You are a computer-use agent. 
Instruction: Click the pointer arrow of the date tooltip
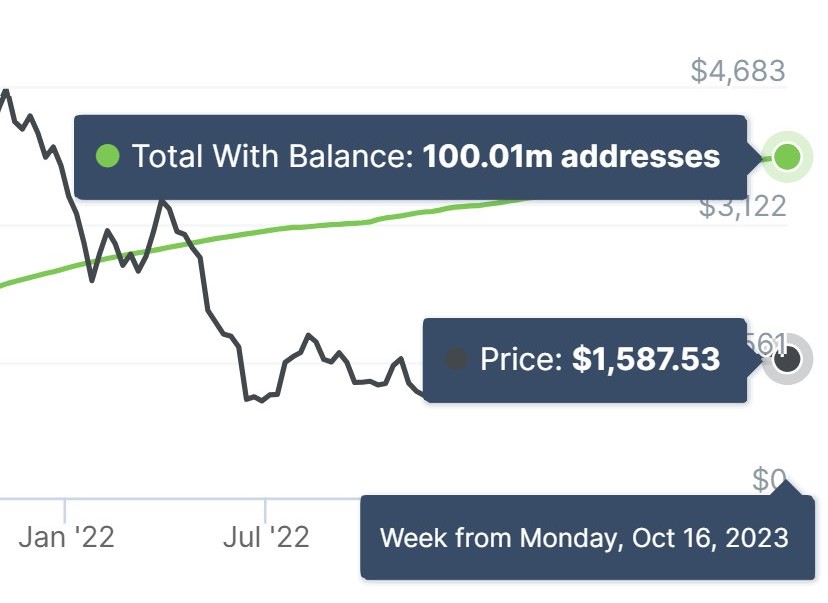coord(790,488)
